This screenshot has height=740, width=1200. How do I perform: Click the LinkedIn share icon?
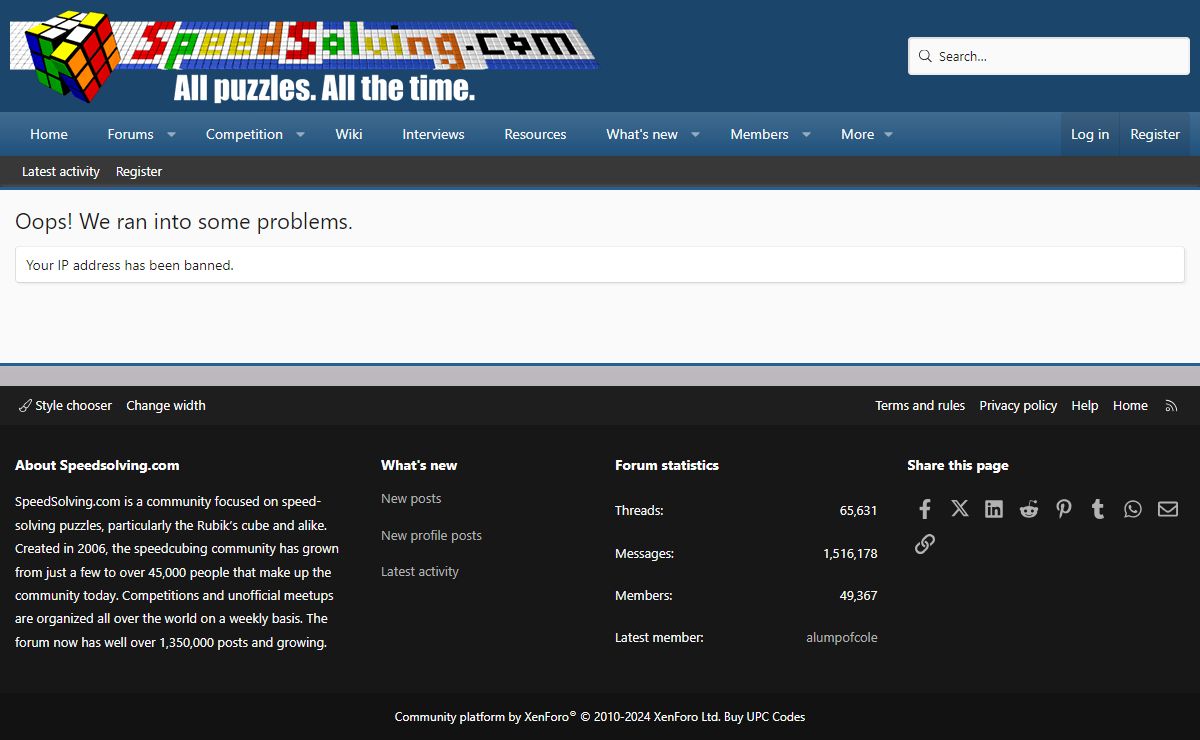tap(994, 509)
